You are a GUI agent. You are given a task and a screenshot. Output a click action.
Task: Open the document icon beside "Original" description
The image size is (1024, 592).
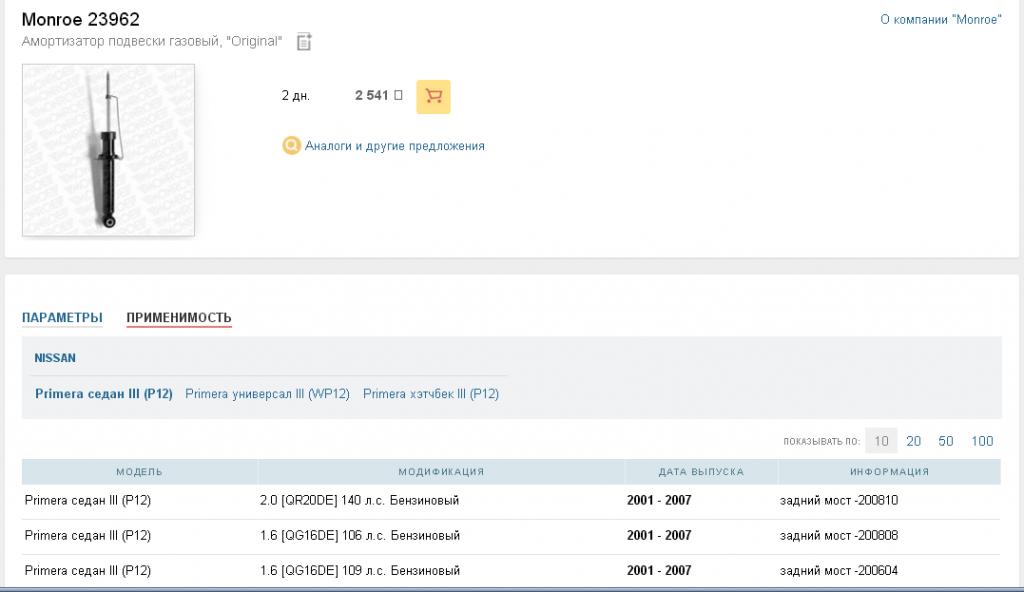click(x=304, y=41)
